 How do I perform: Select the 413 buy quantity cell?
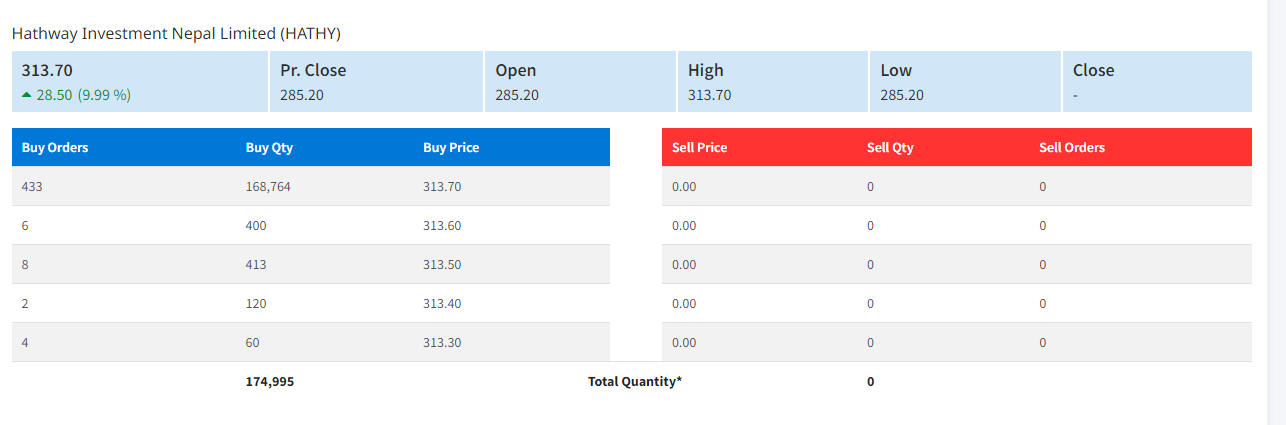point(256,264)
